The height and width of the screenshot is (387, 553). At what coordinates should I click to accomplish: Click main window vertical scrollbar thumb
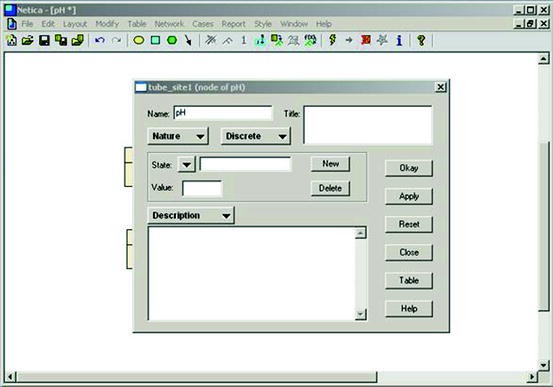[x=543, y=226]
